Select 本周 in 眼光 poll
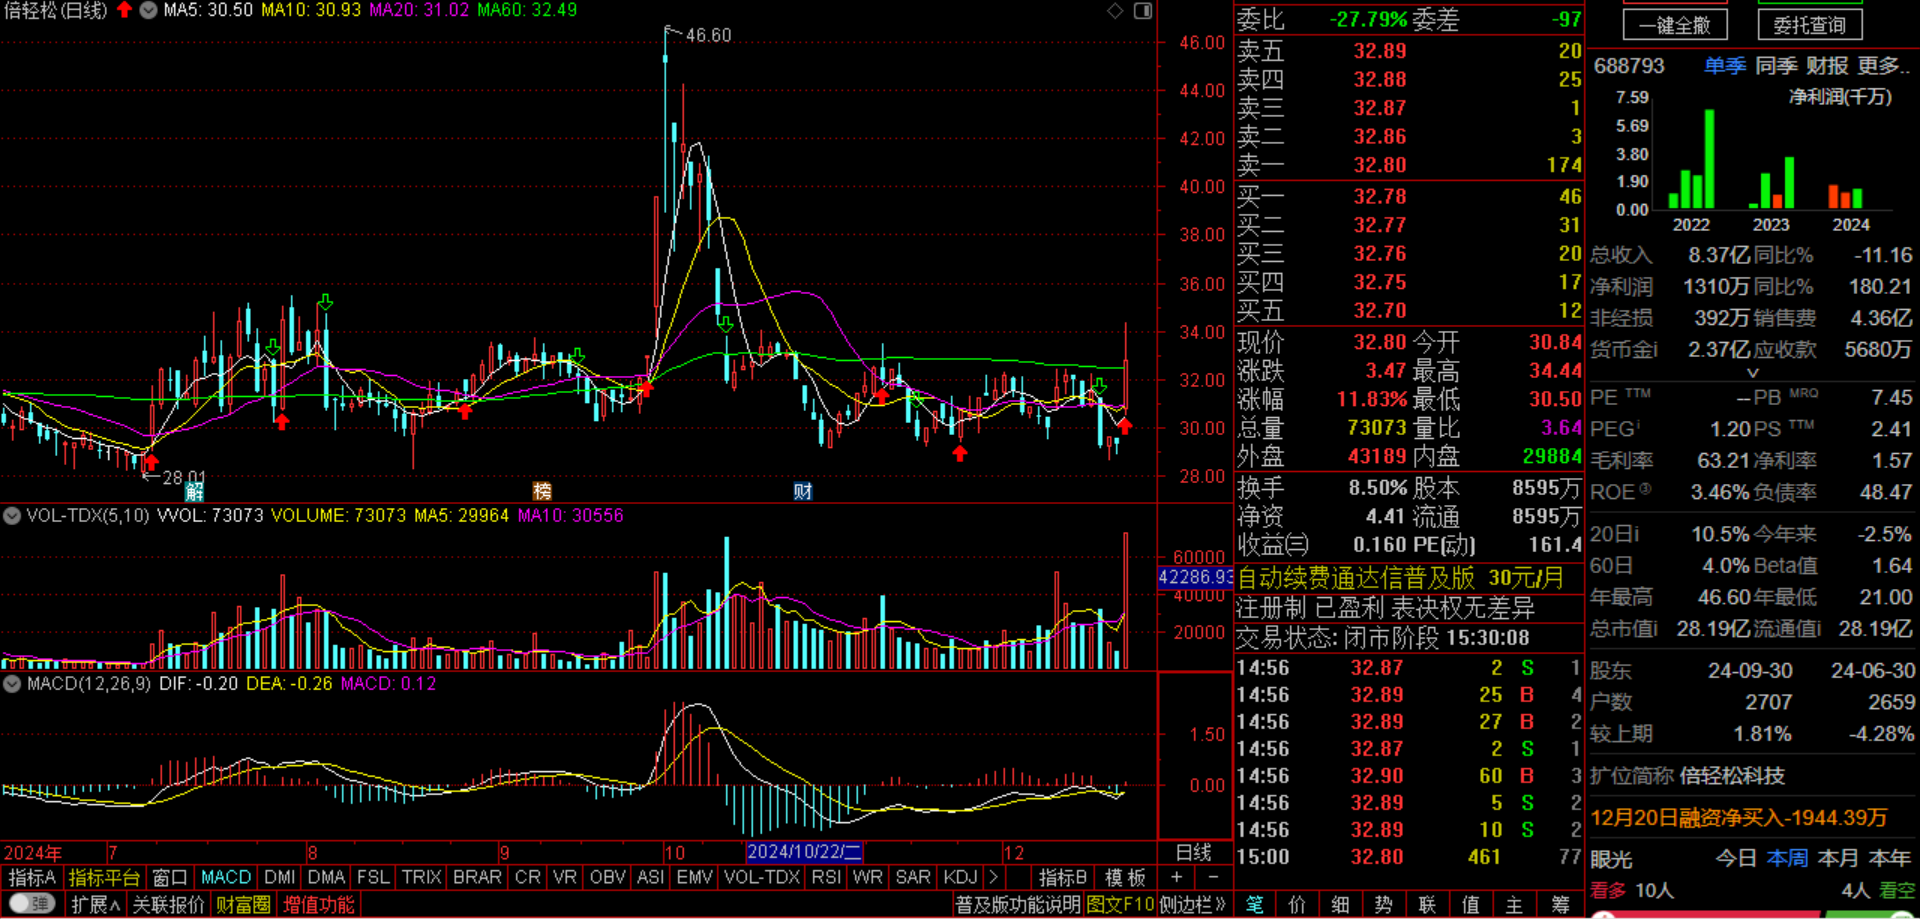 click(x=1787, y=859)
